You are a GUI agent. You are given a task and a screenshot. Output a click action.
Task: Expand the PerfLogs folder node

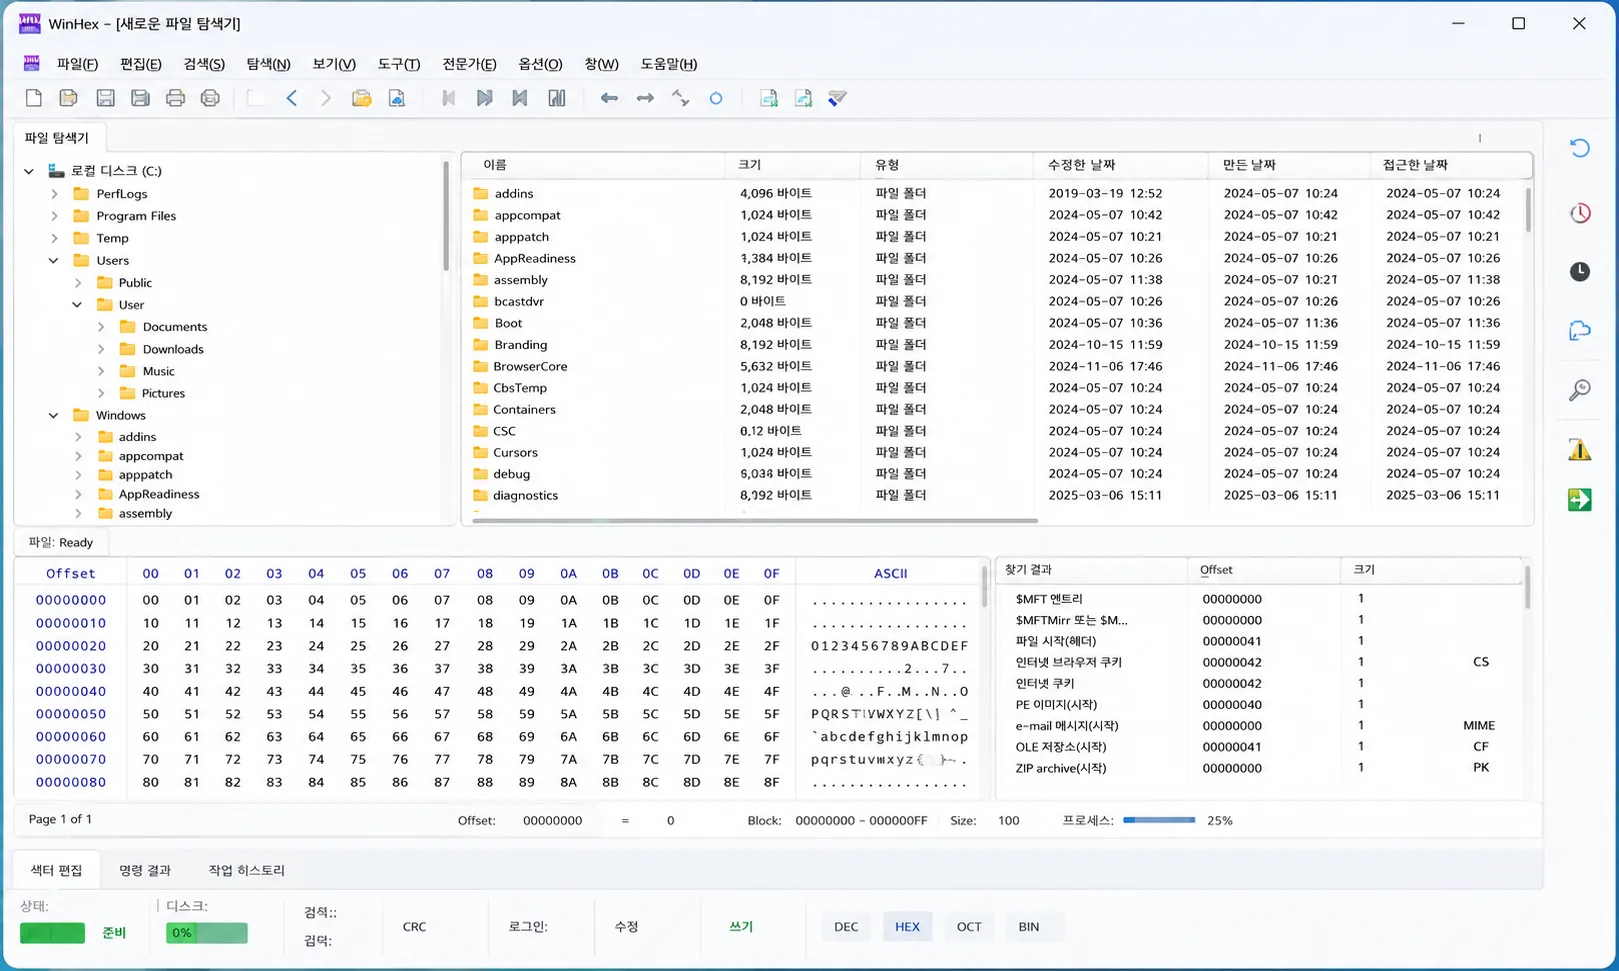pos(55,194)
